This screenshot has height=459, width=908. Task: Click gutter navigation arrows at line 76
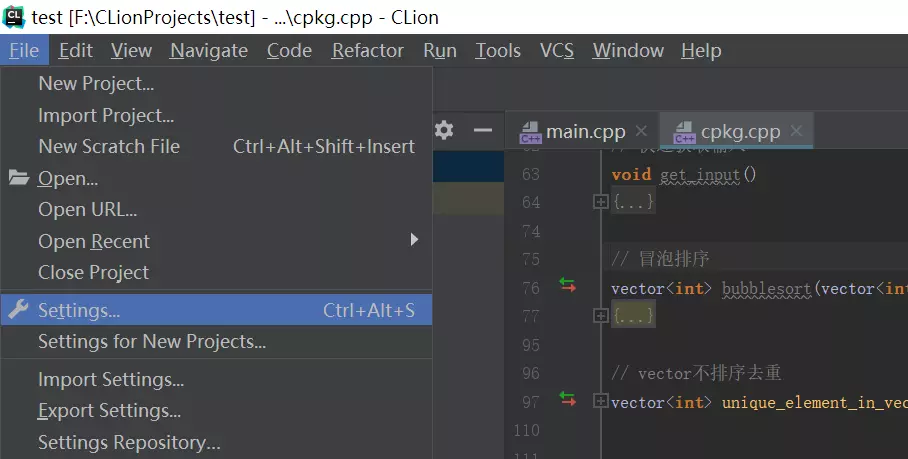pyautogui.click(x=568, y=285)
